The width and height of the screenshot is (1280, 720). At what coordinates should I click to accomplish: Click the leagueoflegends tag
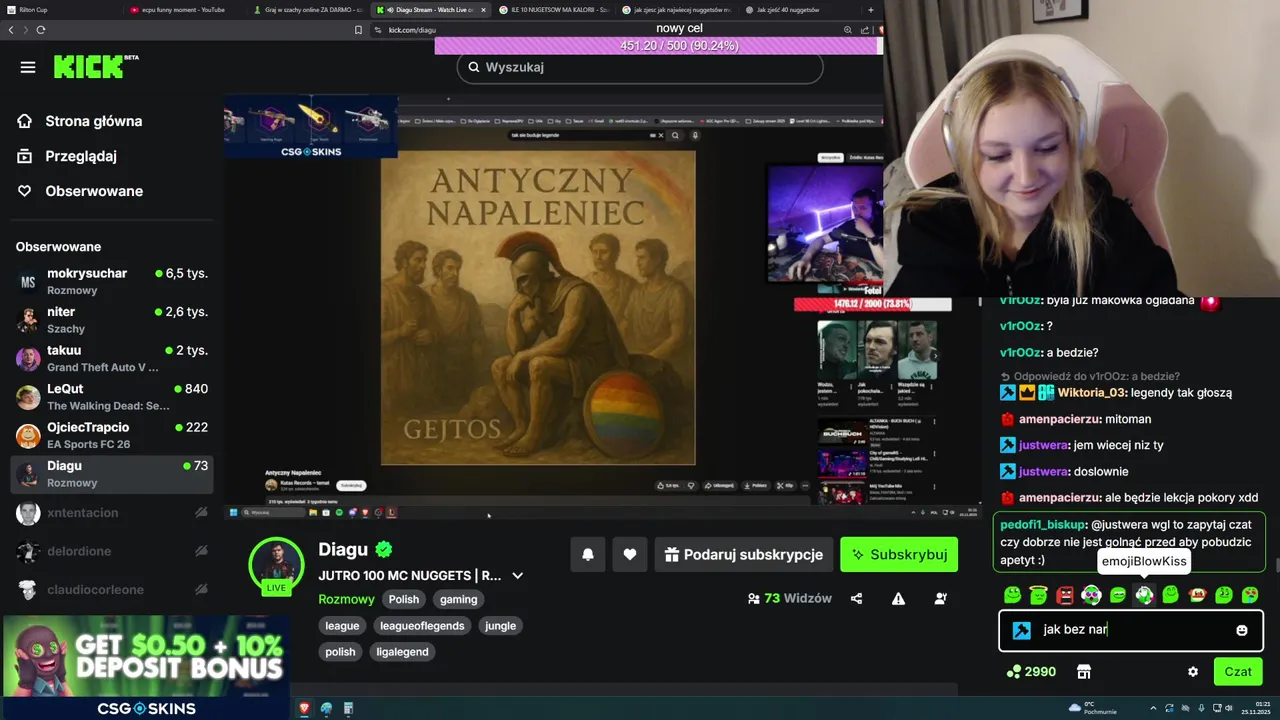pos(421,626)
